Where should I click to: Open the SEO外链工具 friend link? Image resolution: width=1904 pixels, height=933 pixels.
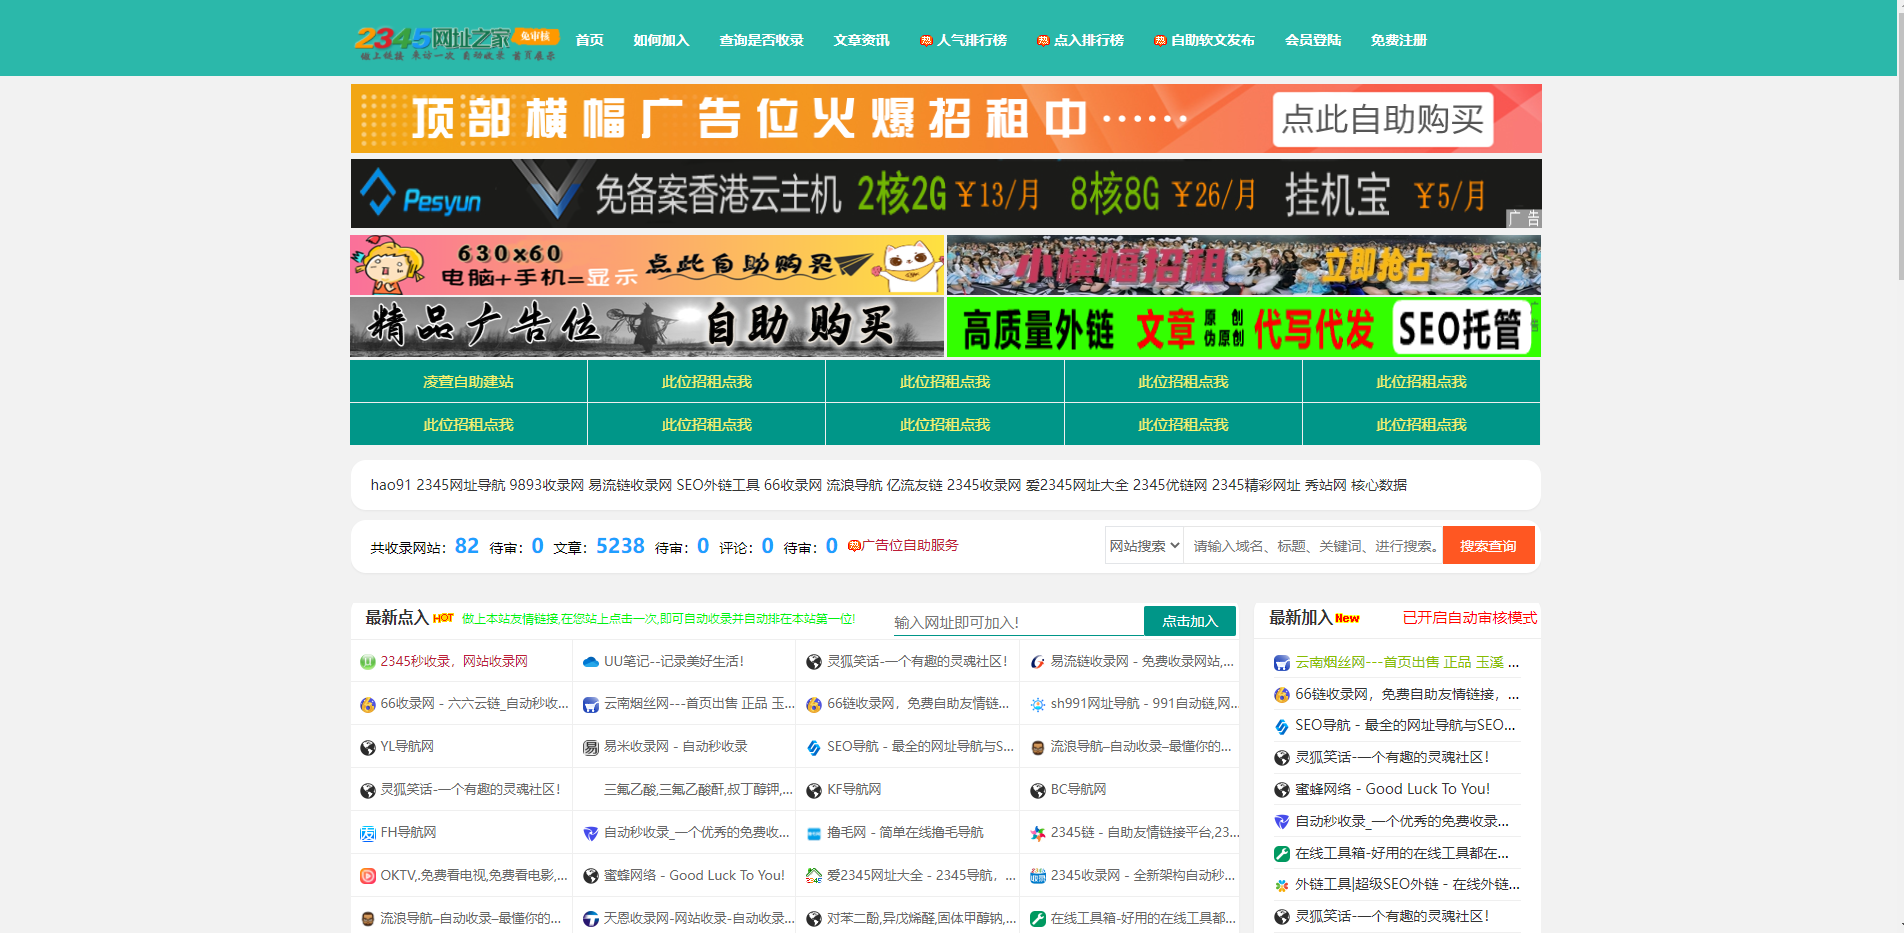coord(718,485)
